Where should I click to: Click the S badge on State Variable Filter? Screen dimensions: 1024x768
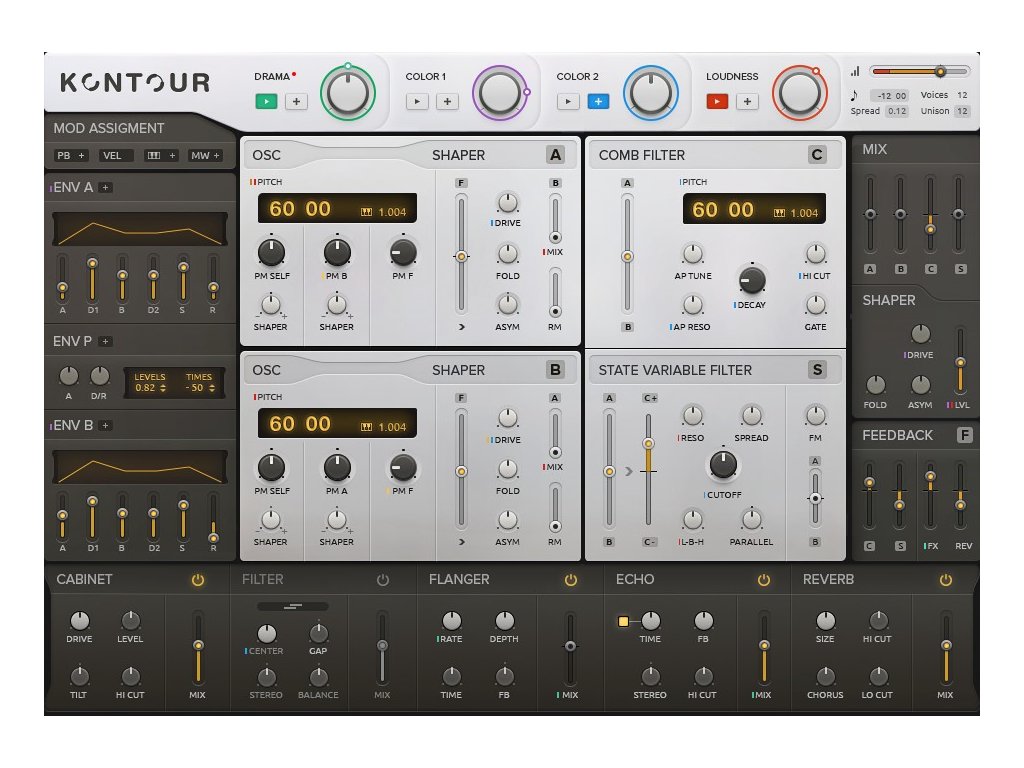pos(818,370)
